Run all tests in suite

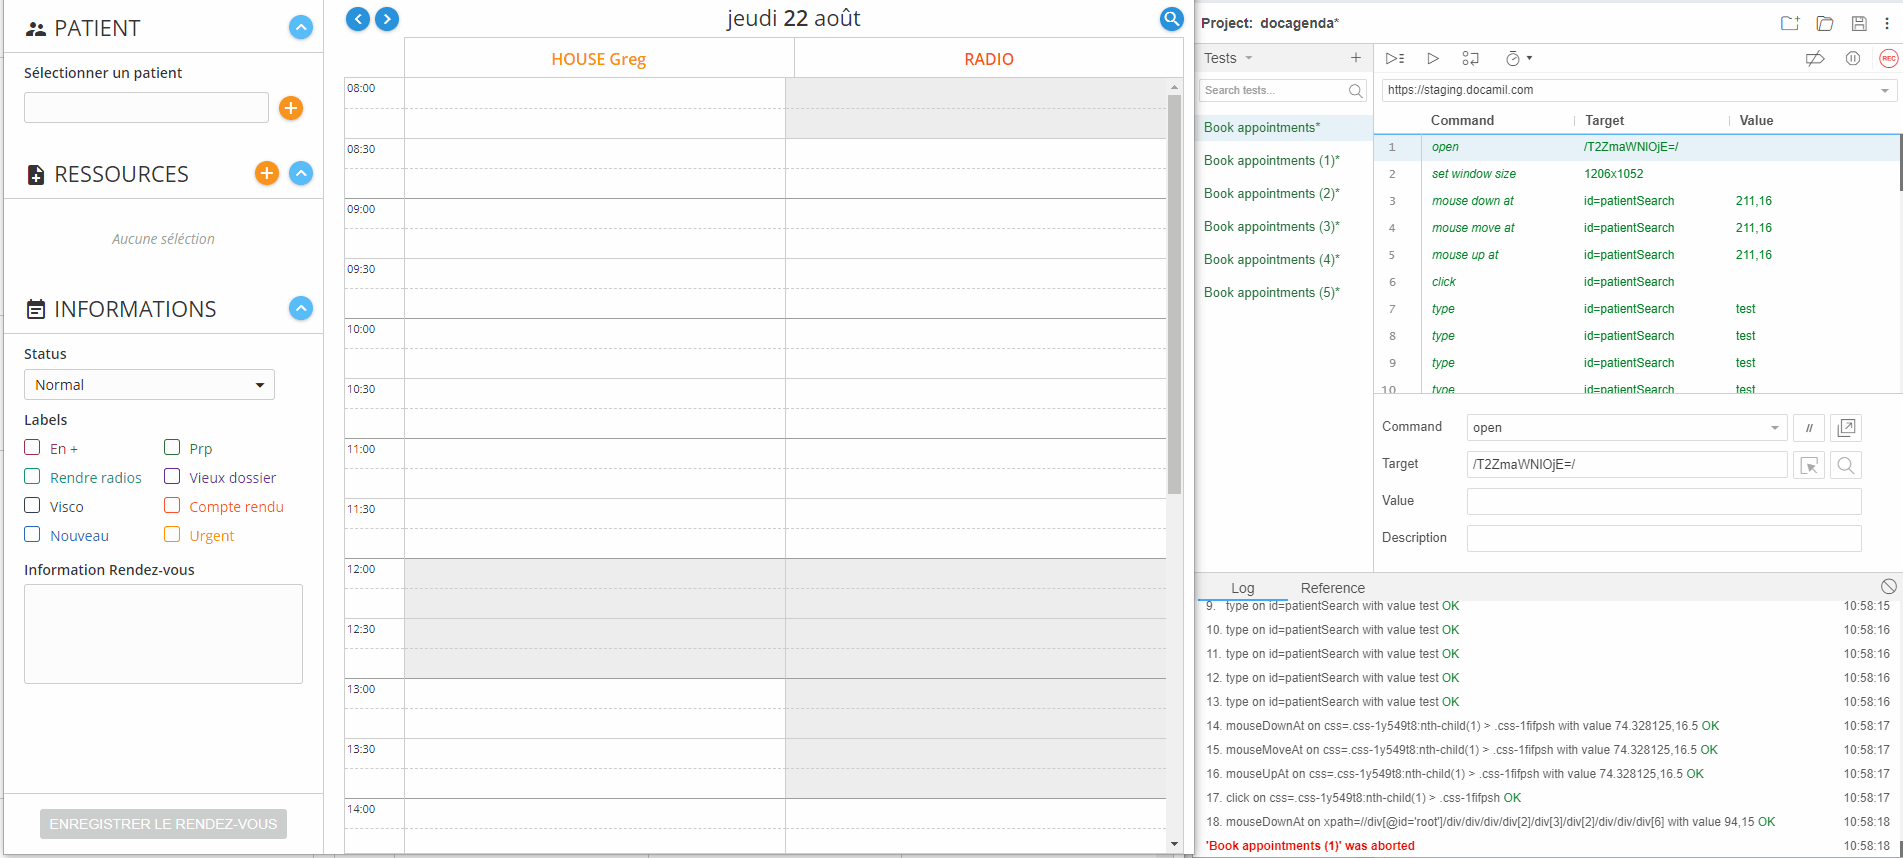coord(1395,58)
